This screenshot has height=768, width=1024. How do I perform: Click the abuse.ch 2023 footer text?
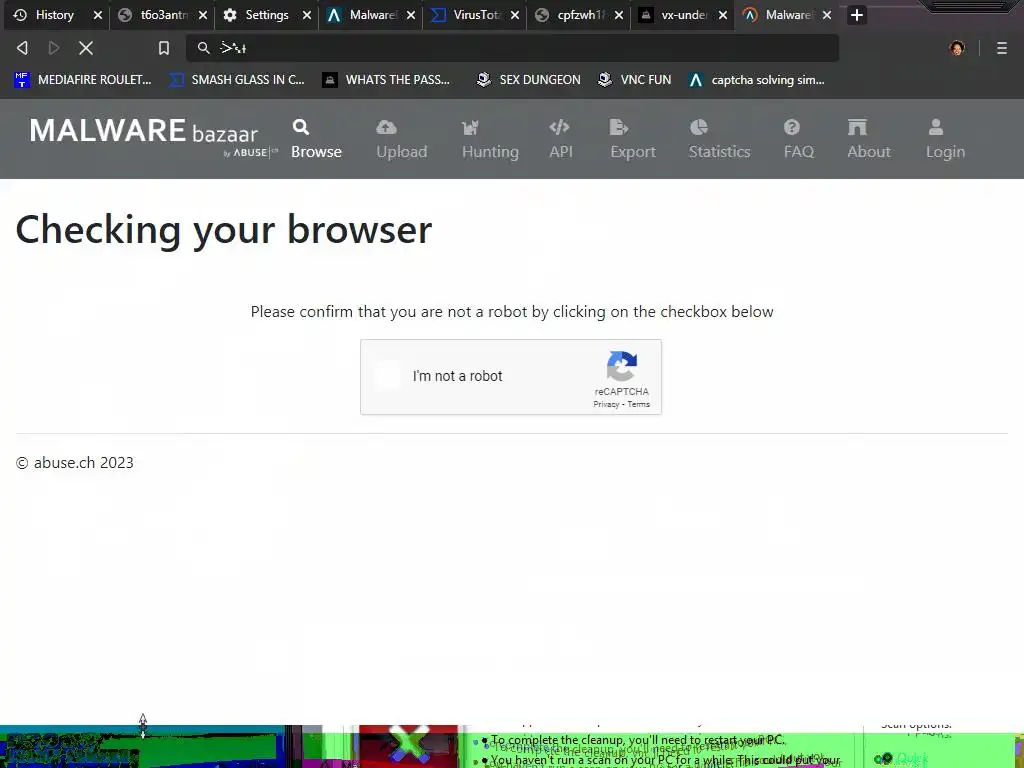(74, 462)
